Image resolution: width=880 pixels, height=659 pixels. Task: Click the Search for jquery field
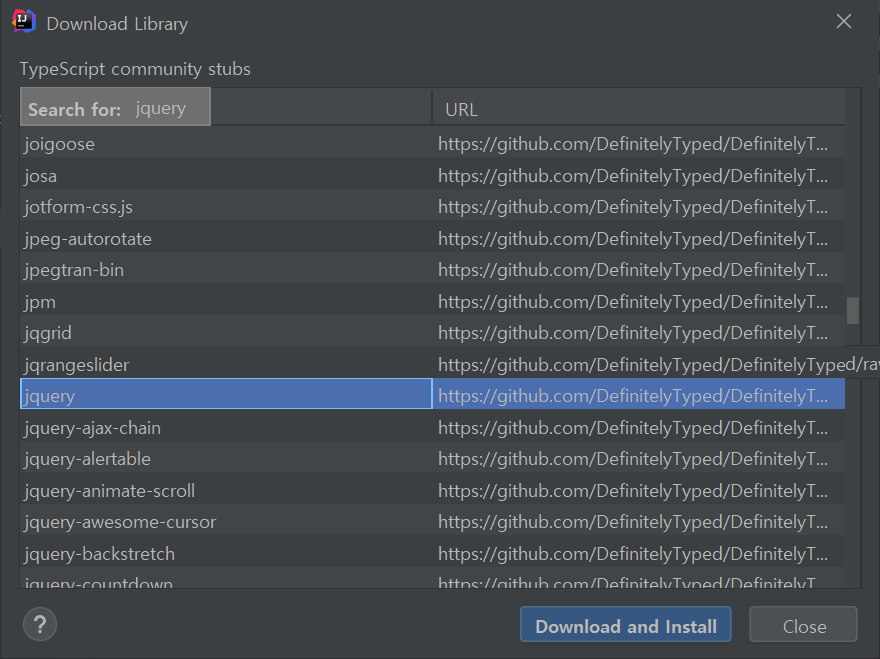116,107
